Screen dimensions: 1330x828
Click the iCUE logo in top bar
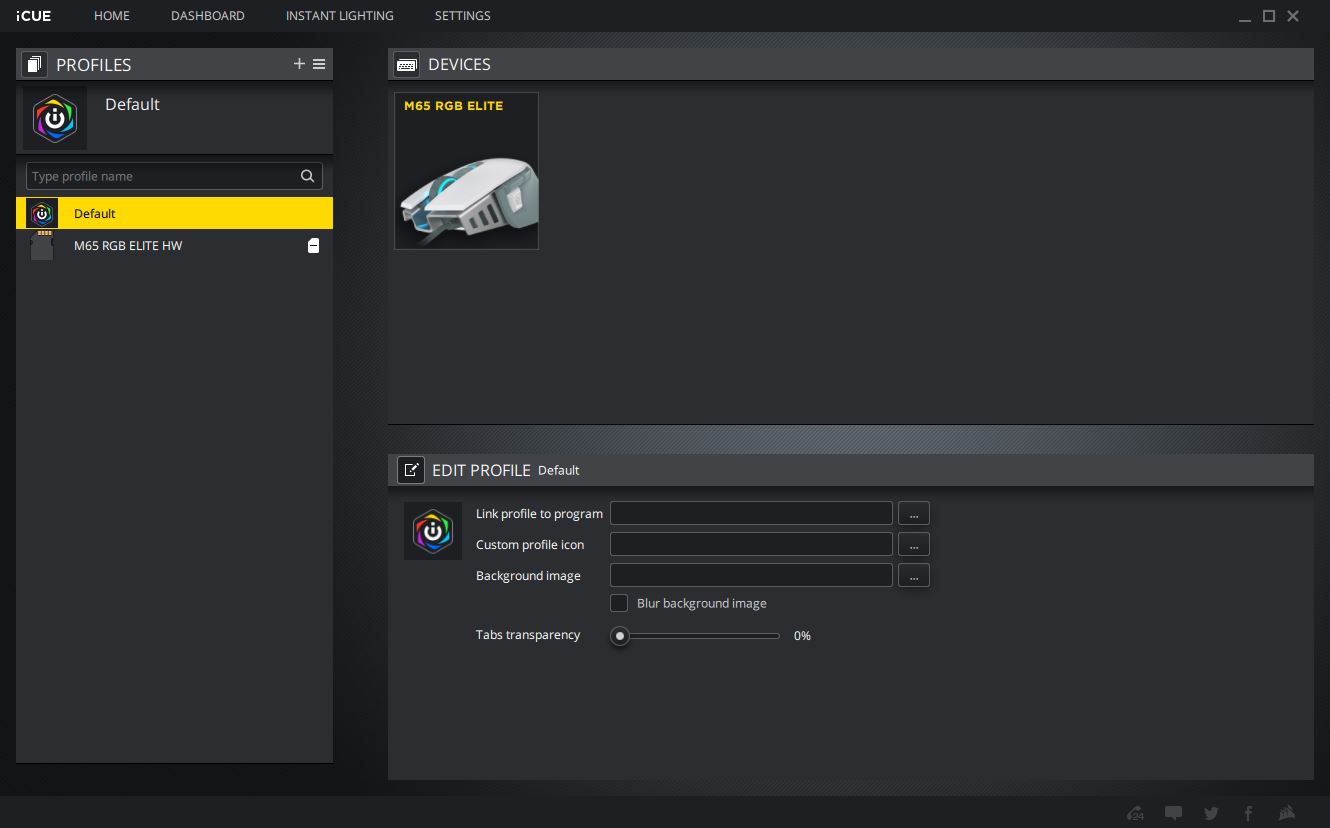pos(34,16)
